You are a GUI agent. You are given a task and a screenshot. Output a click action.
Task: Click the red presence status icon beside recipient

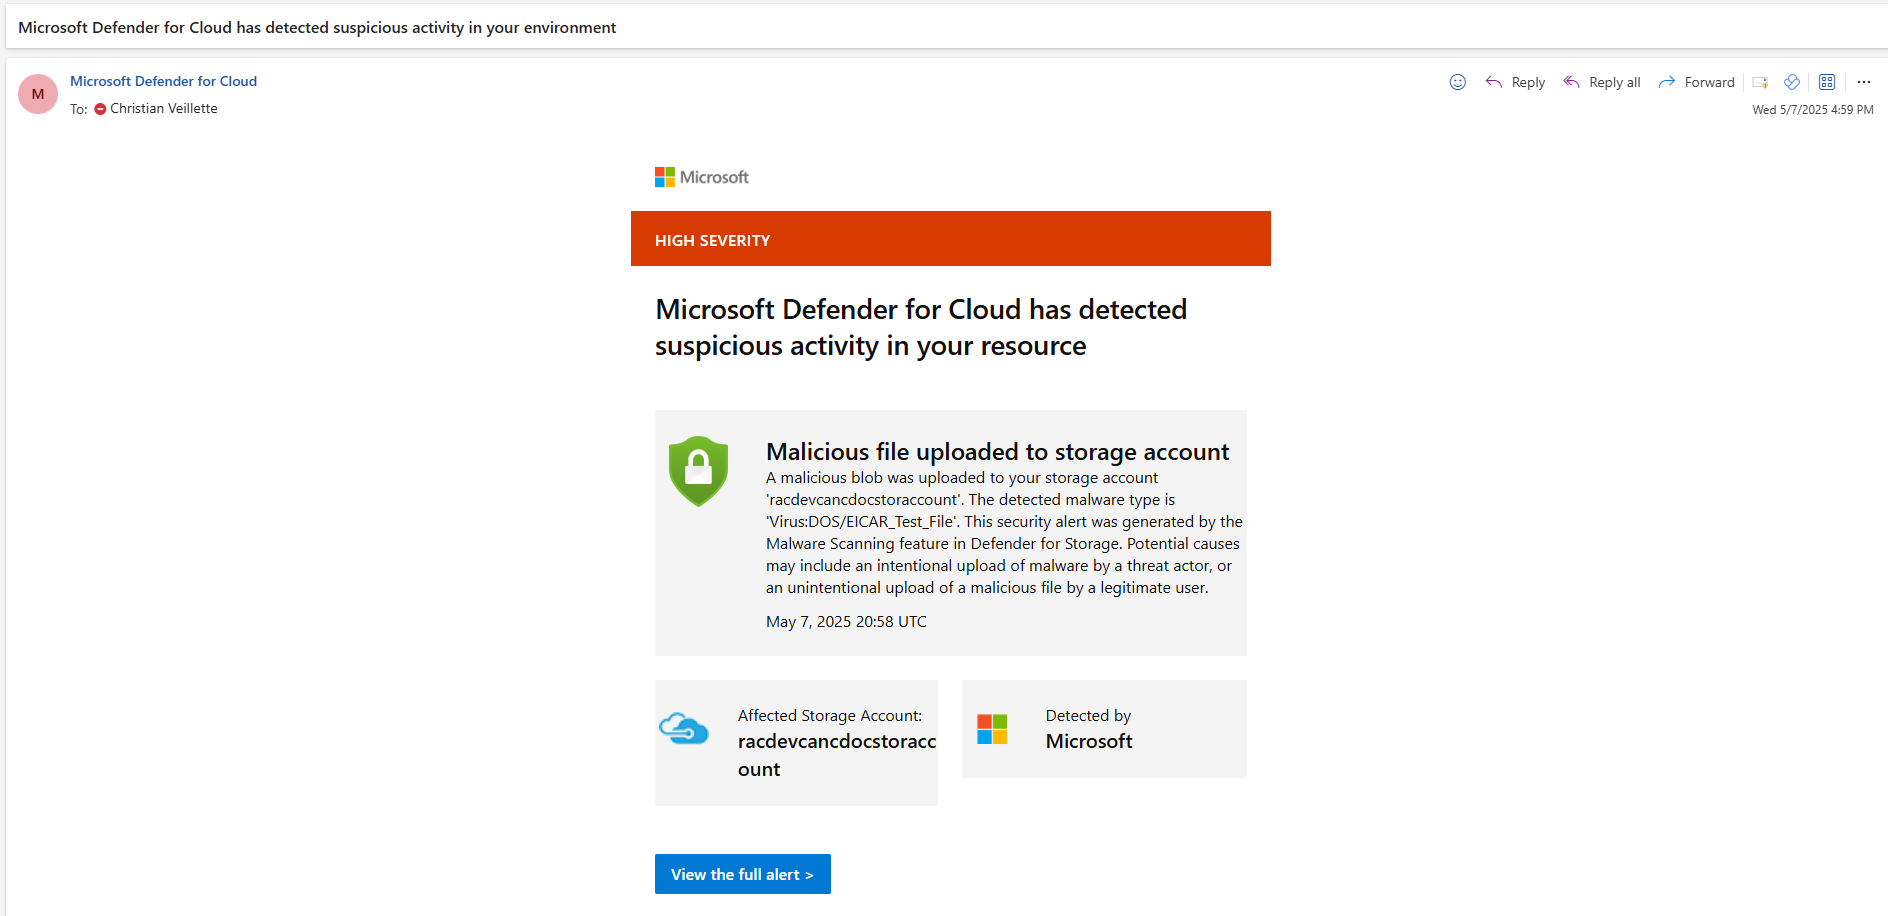point(100,109)
